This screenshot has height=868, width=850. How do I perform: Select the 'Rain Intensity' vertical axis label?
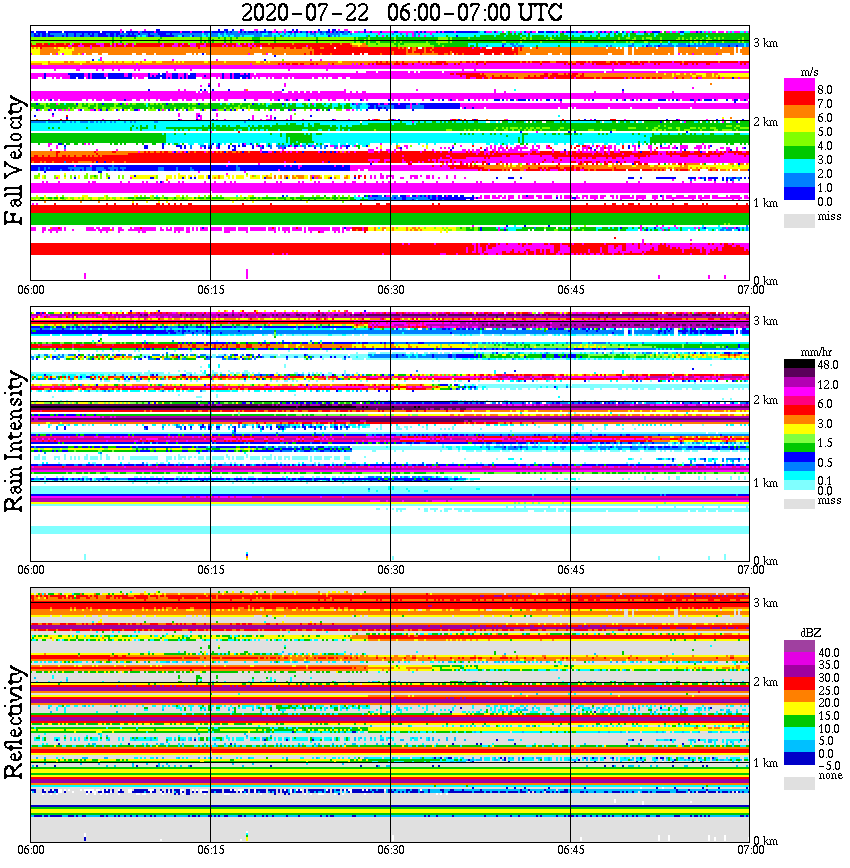coord(14,441)
